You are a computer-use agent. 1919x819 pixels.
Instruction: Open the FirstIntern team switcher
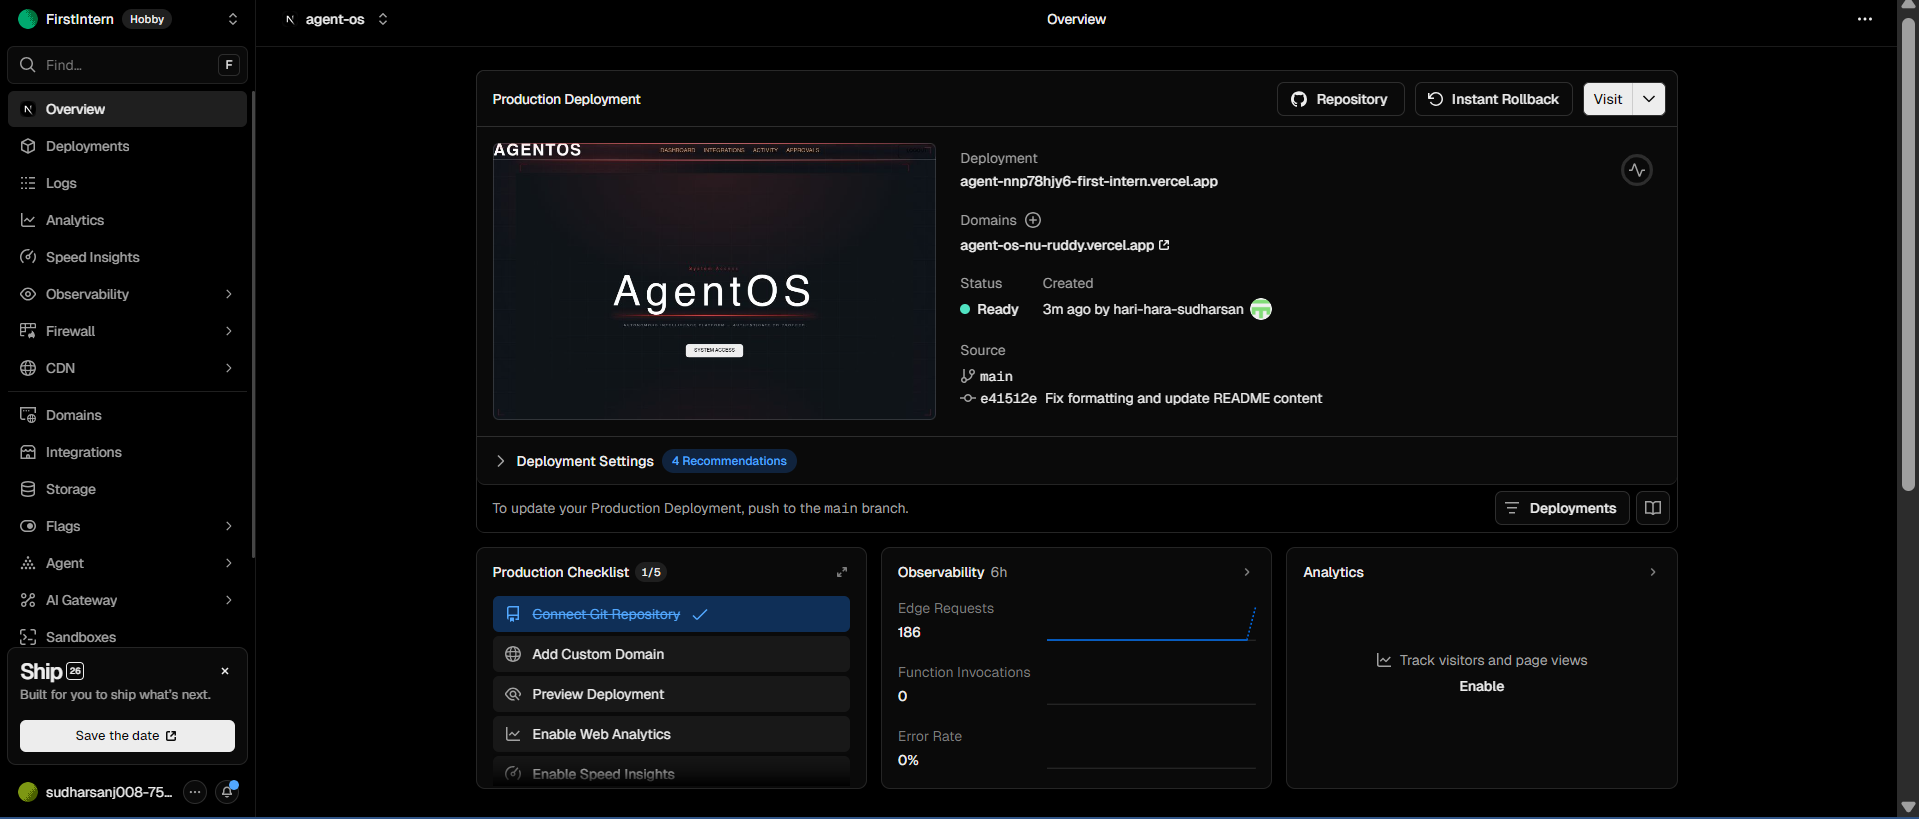pyautogui.click(x=233, y=19)
